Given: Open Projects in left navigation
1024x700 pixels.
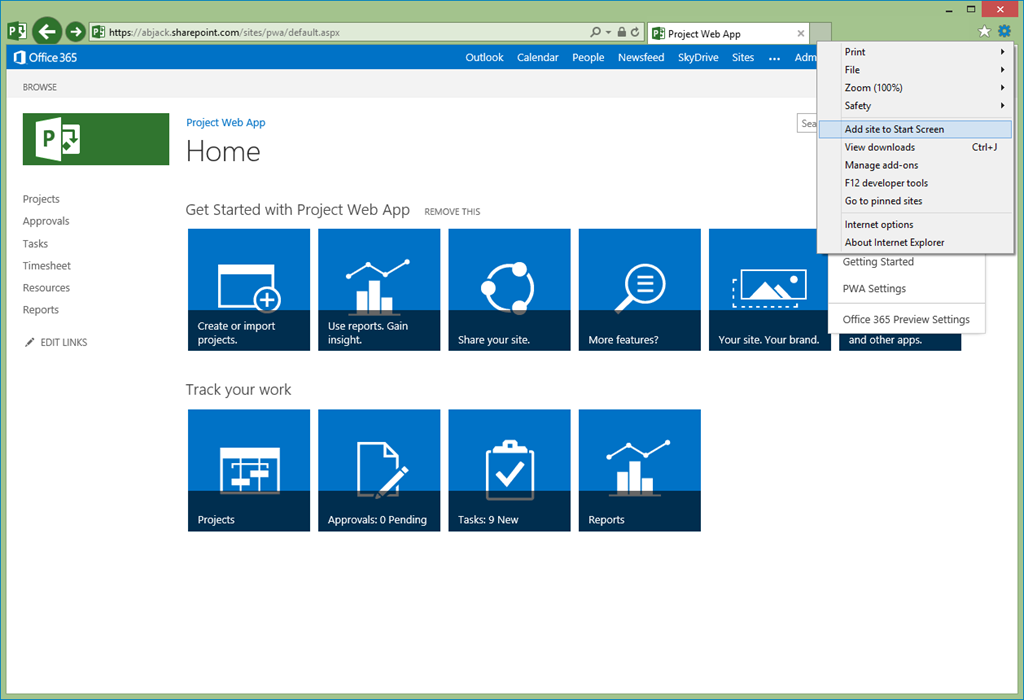Looking at the screenshot, I should pyautogui.click(x=41, y=199).
